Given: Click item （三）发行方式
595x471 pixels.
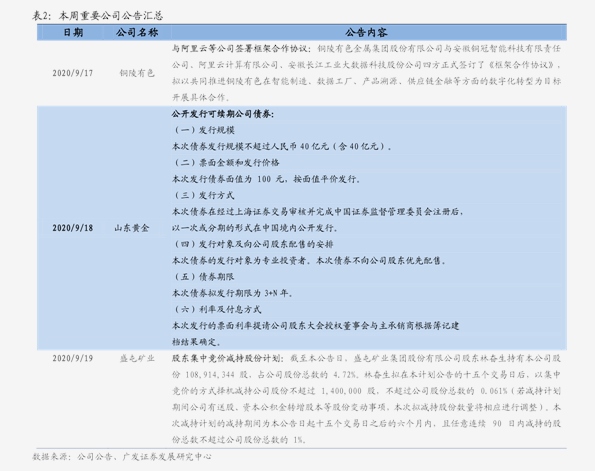Looking at the screenshot, I should click(x=204, y=195).
